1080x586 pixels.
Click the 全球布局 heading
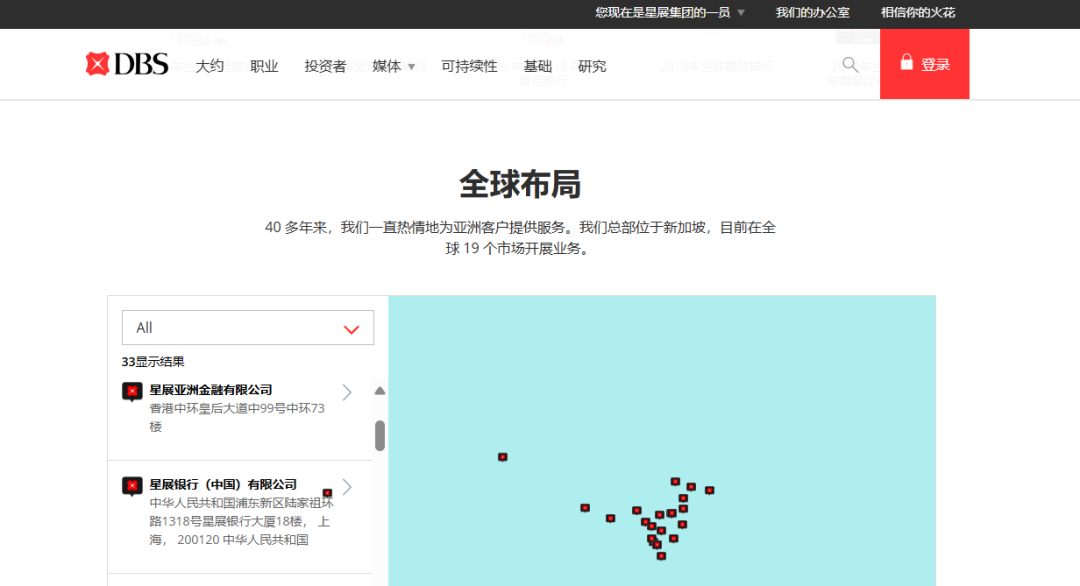pyautogui.click(x=520, y=185)
